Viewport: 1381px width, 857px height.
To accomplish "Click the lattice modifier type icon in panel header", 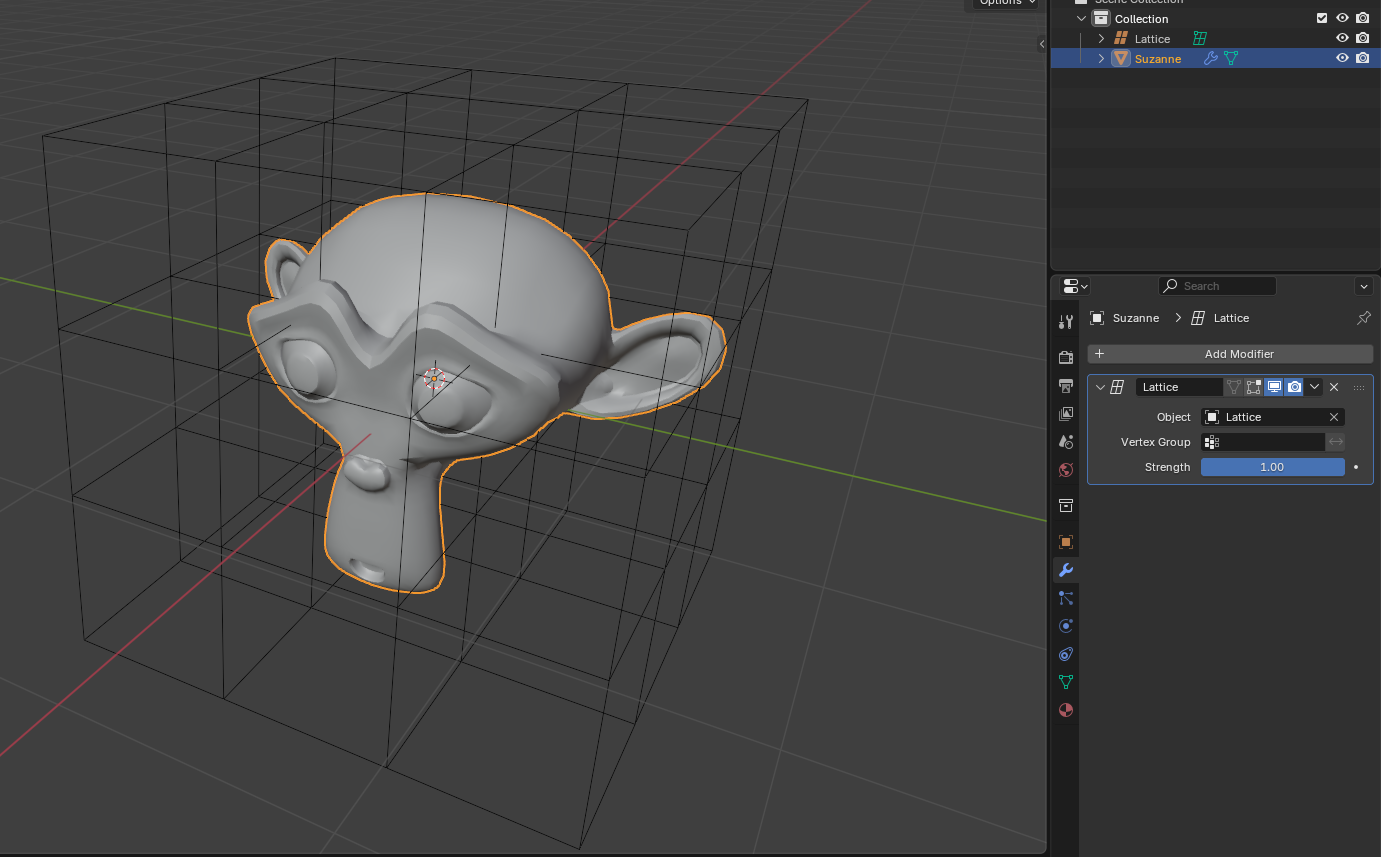I will point(1118,387).
